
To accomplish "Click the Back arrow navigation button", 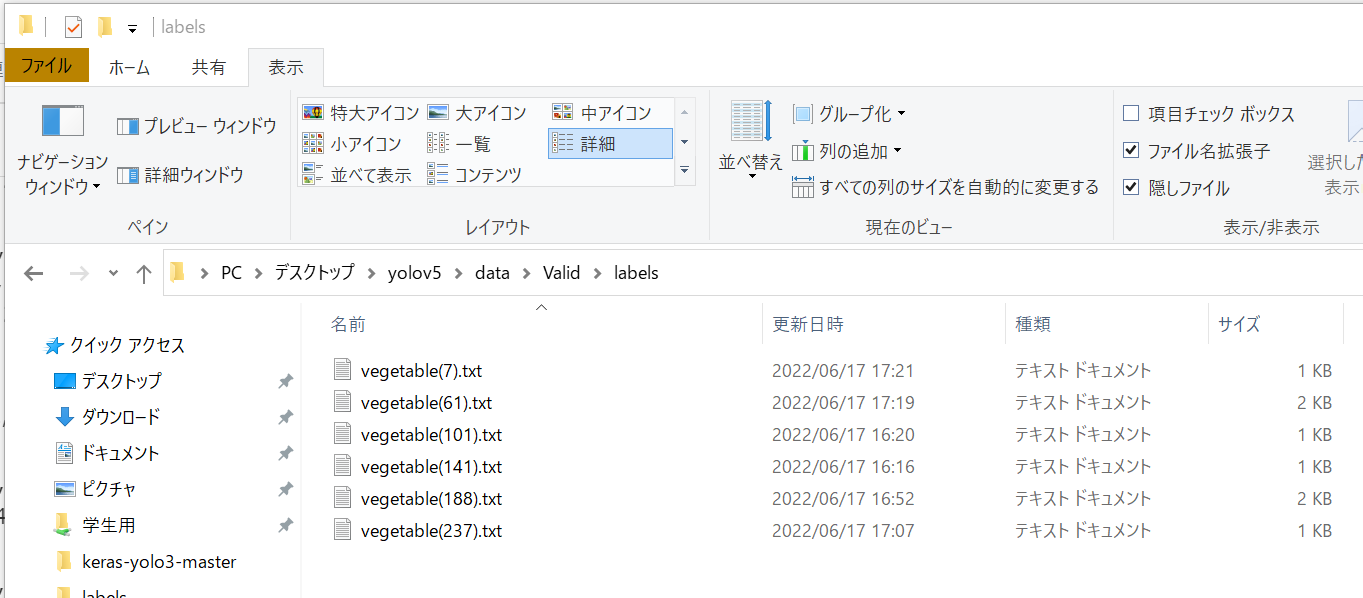I will tap(33, 274).
